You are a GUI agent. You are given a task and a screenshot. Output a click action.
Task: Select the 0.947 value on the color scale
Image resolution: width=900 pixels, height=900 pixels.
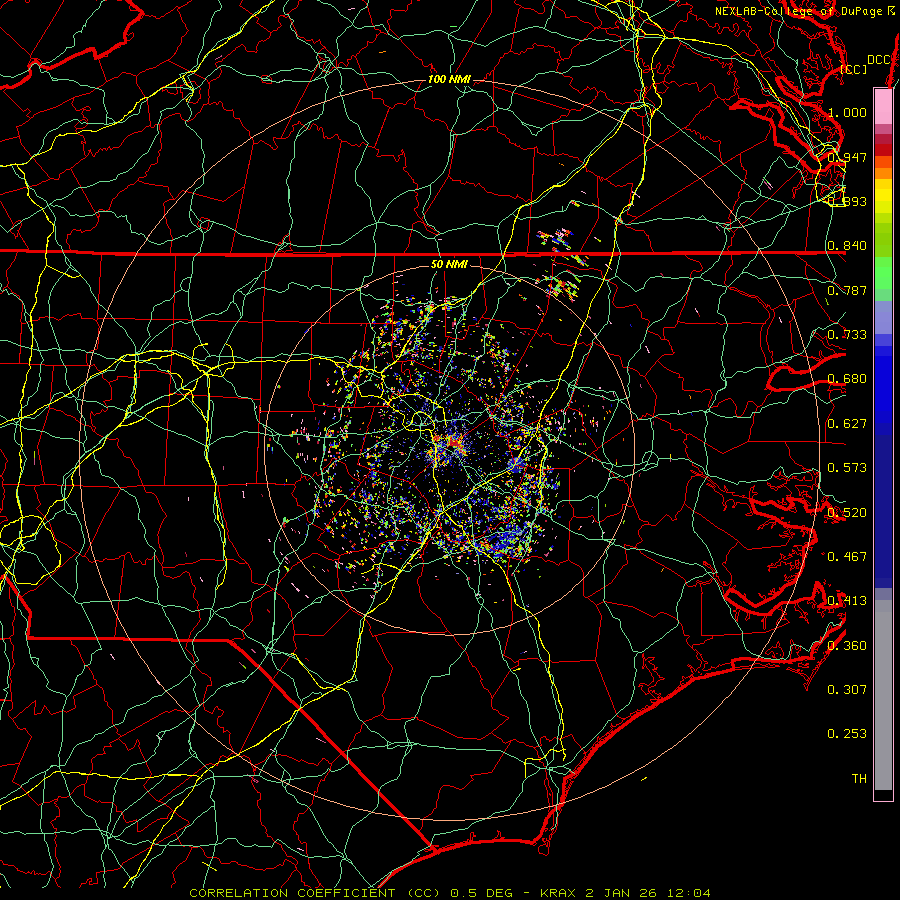(847, 157)
